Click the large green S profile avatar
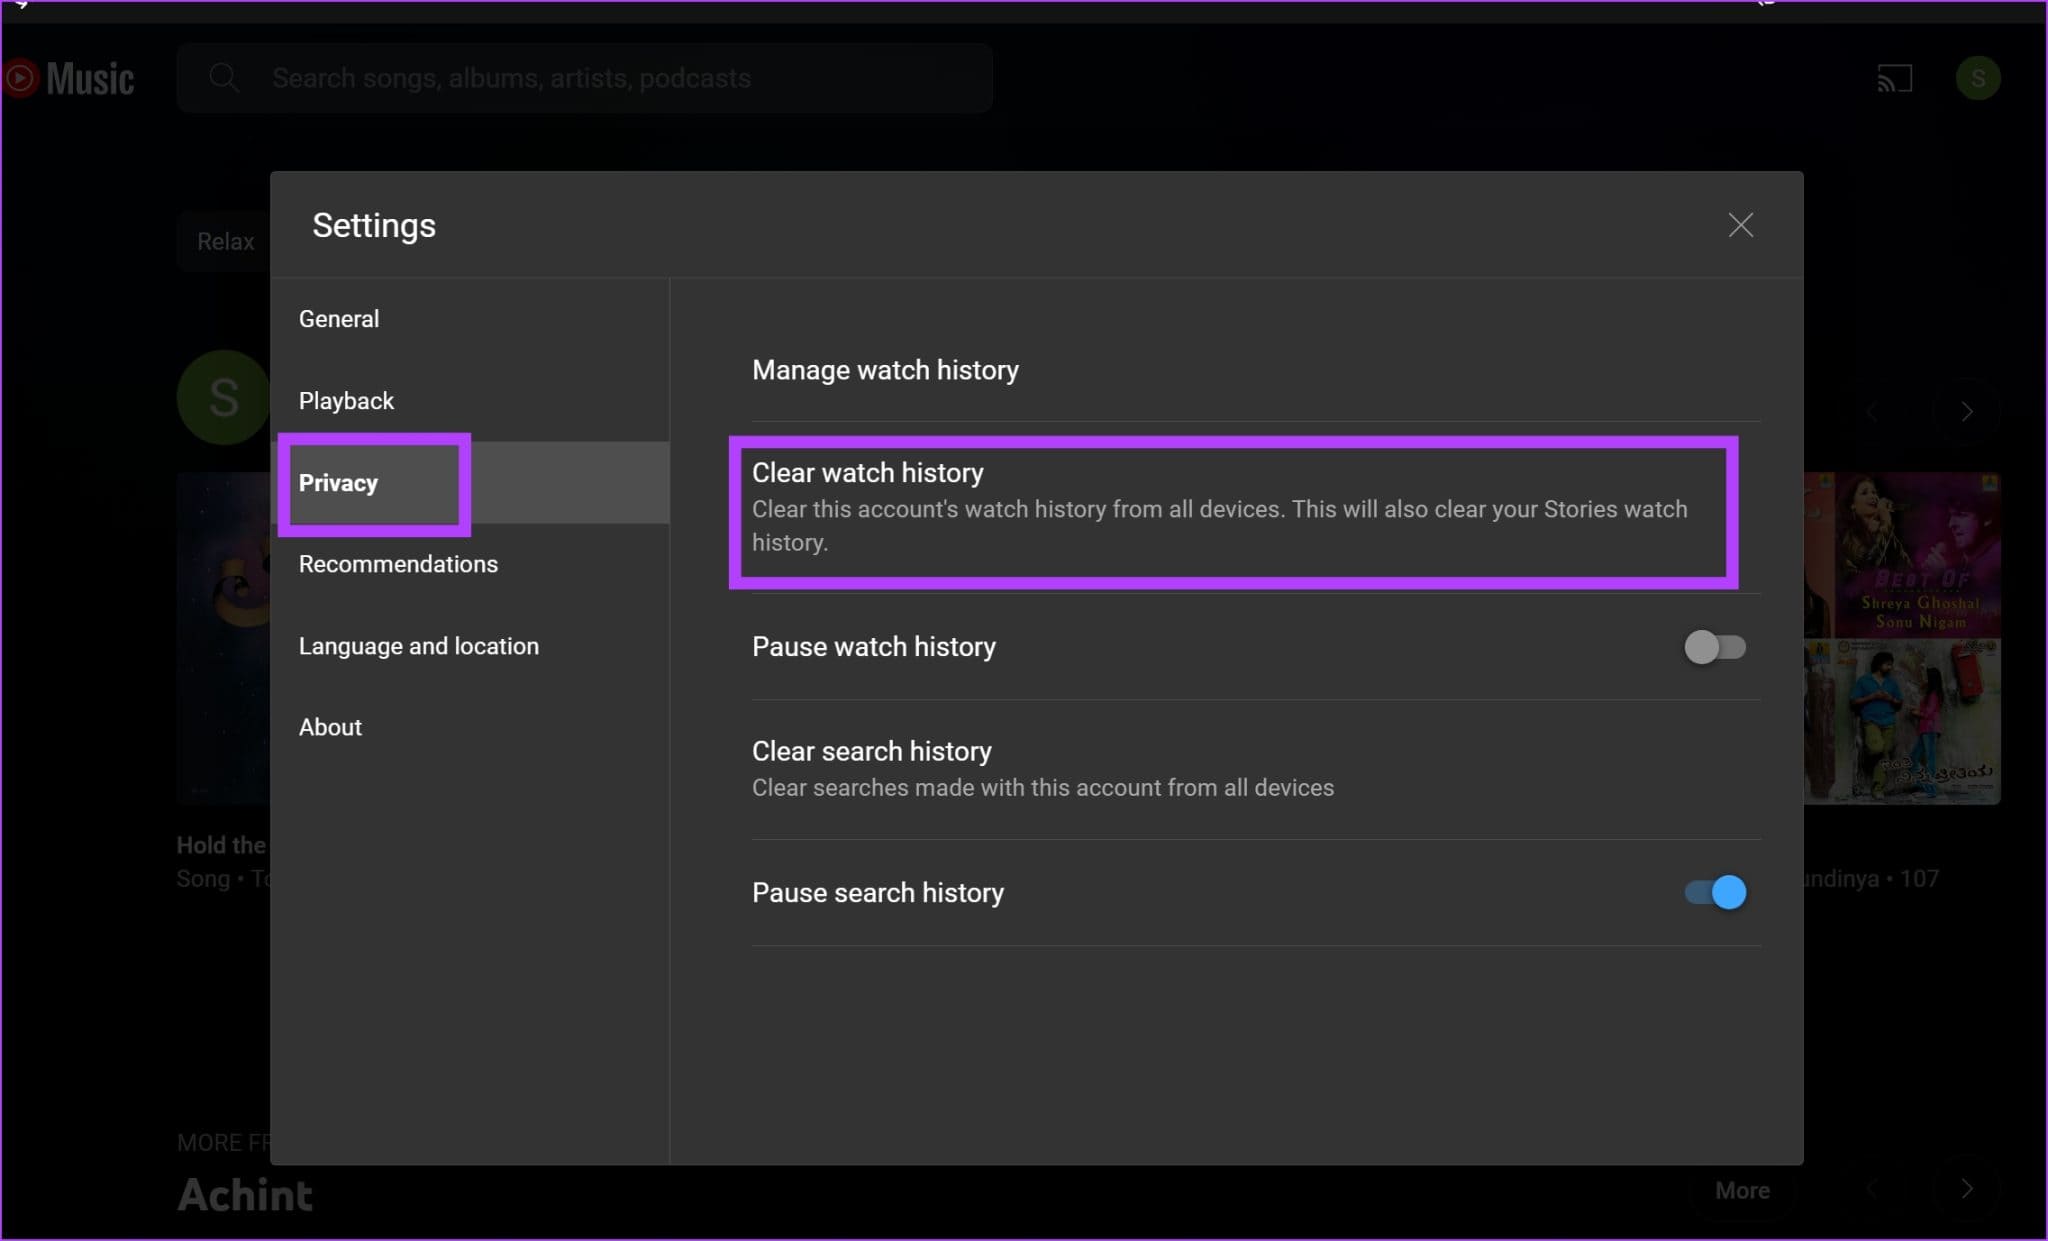 click(224, 397)
